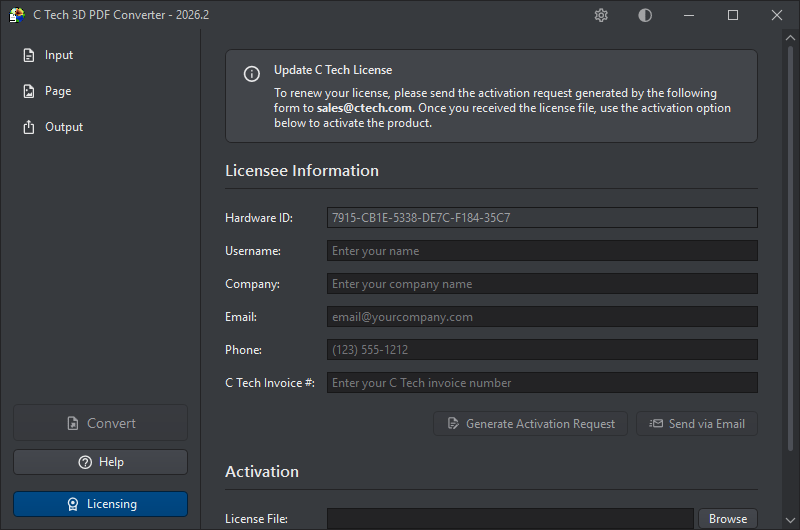Click the Licensee Information heading

pyautogui.click(x=302, y=170)
